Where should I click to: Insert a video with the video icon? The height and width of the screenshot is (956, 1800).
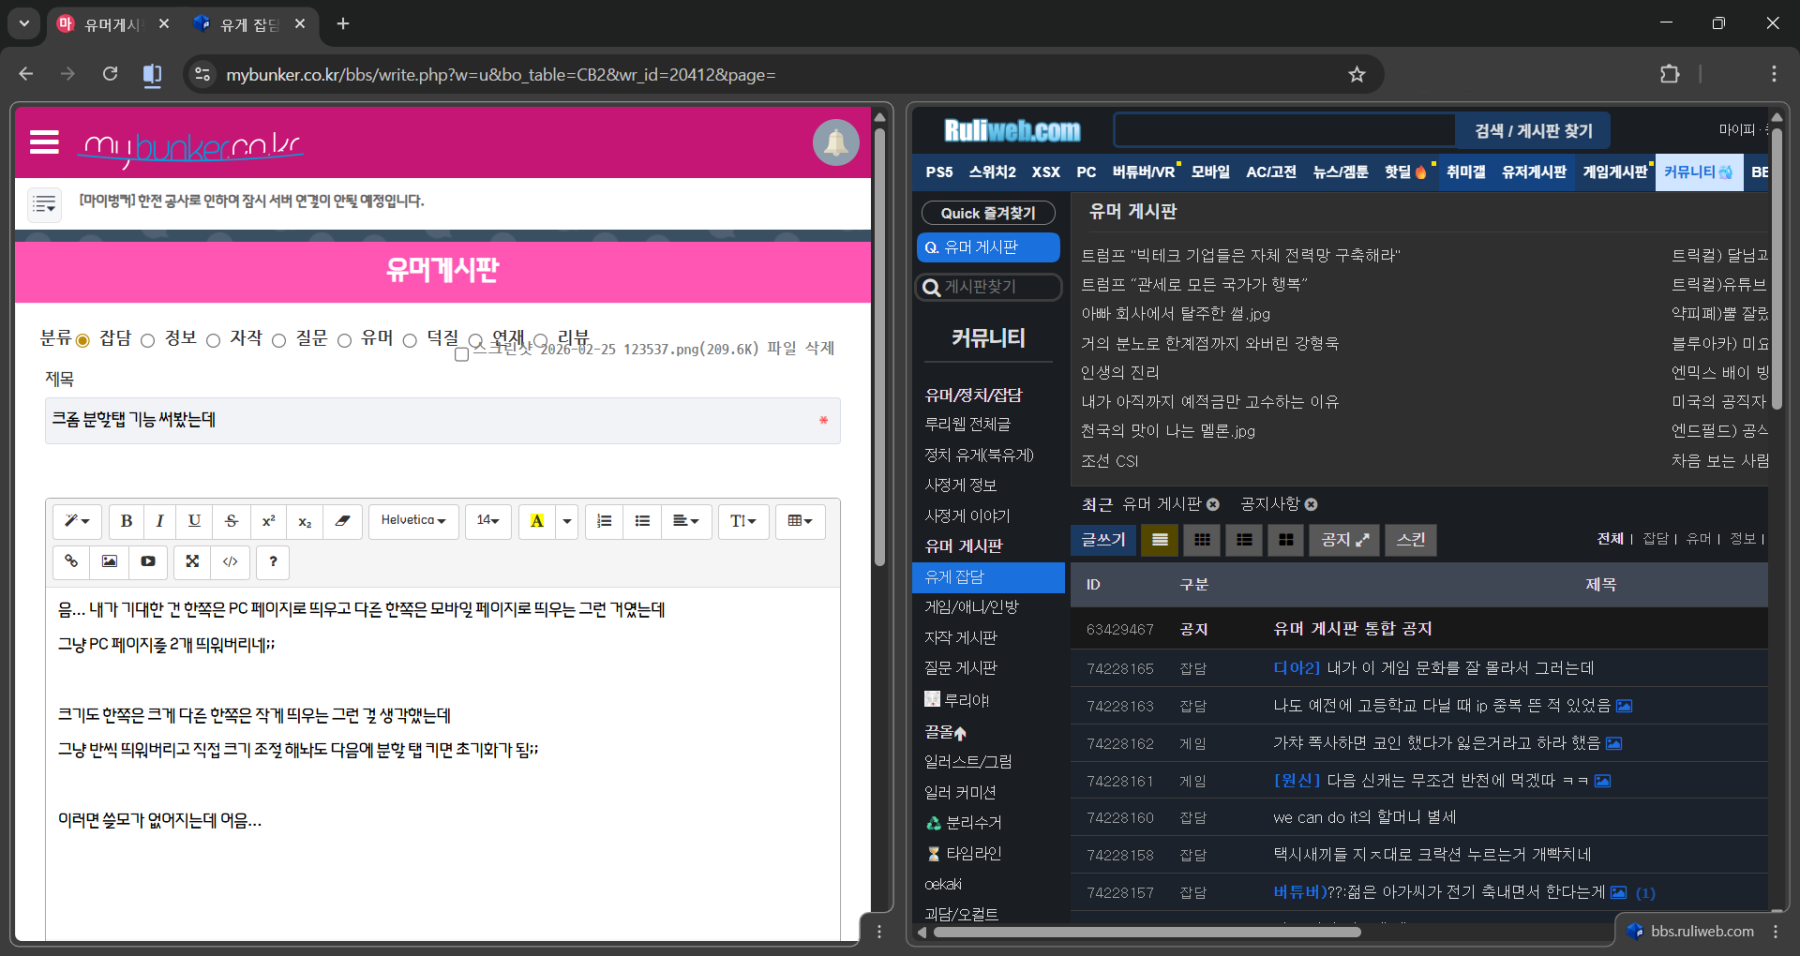pyautogui.click(x=148, y=562)
